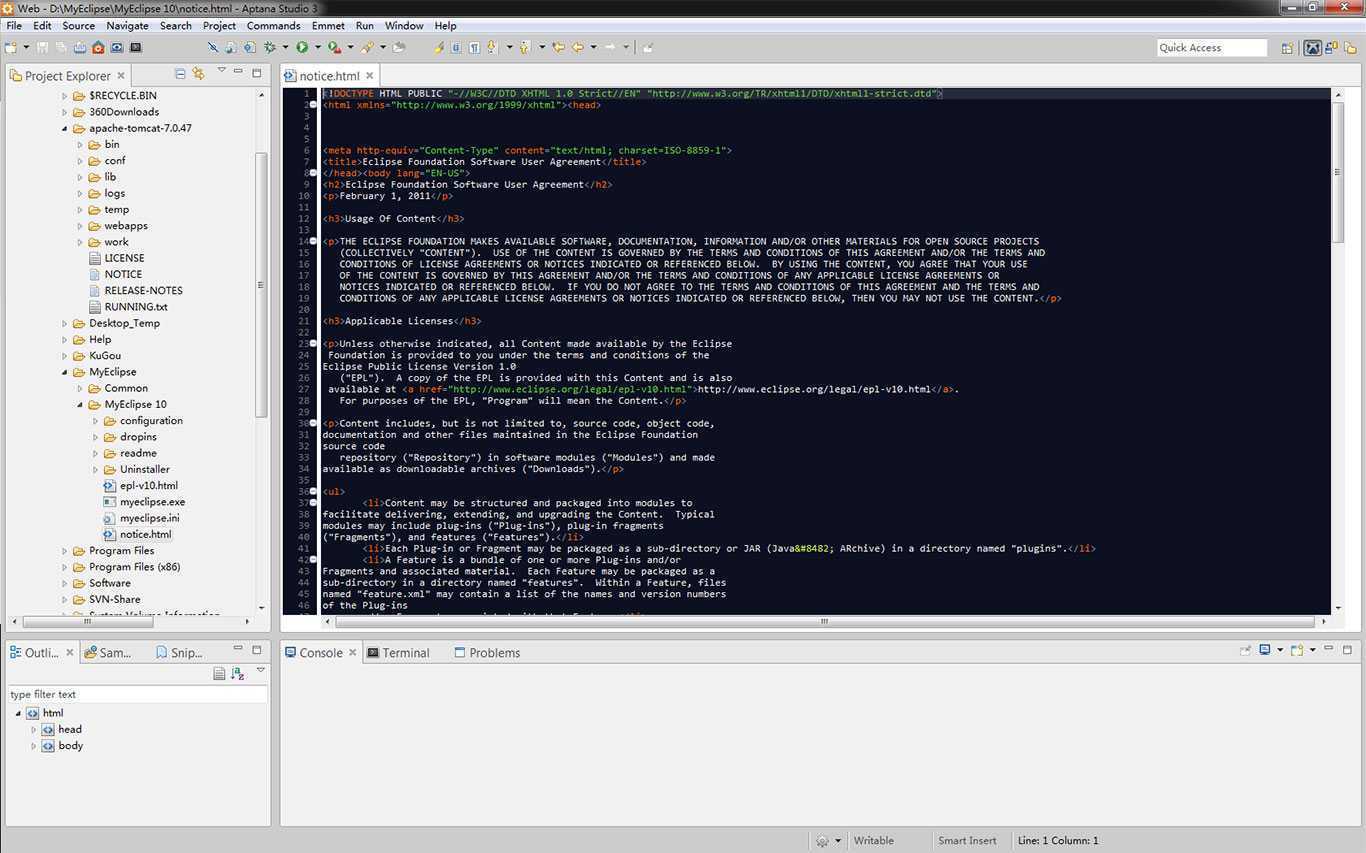This screenshot has height=853, width=1366.
Task: Open the Window menu
Action: (x=404, y=25)
